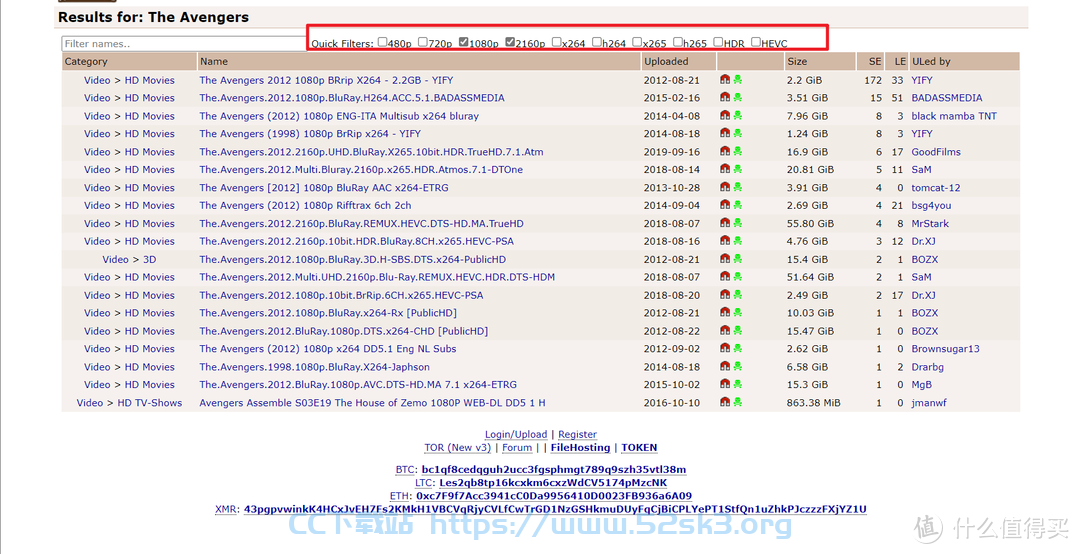
Task: Open The Avengers 2012 1080p BRrip YIFY torrent
Action: point(326,80)
